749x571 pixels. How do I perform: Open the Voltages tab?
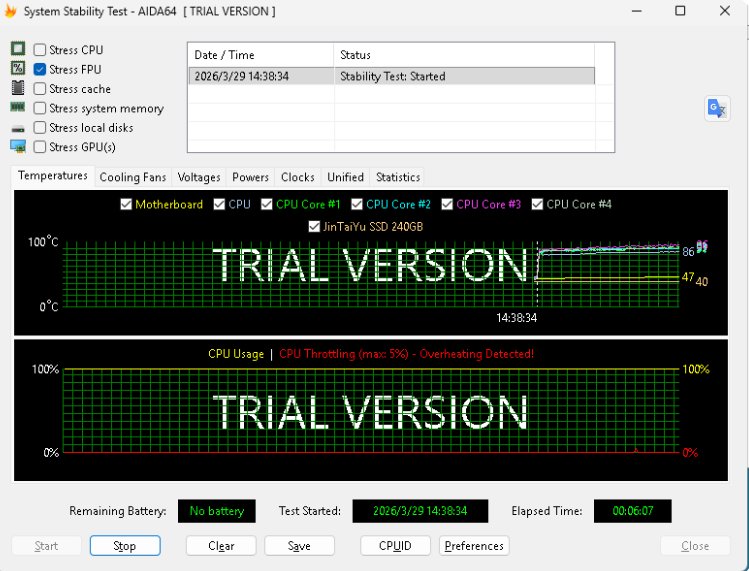coord(199,177)
